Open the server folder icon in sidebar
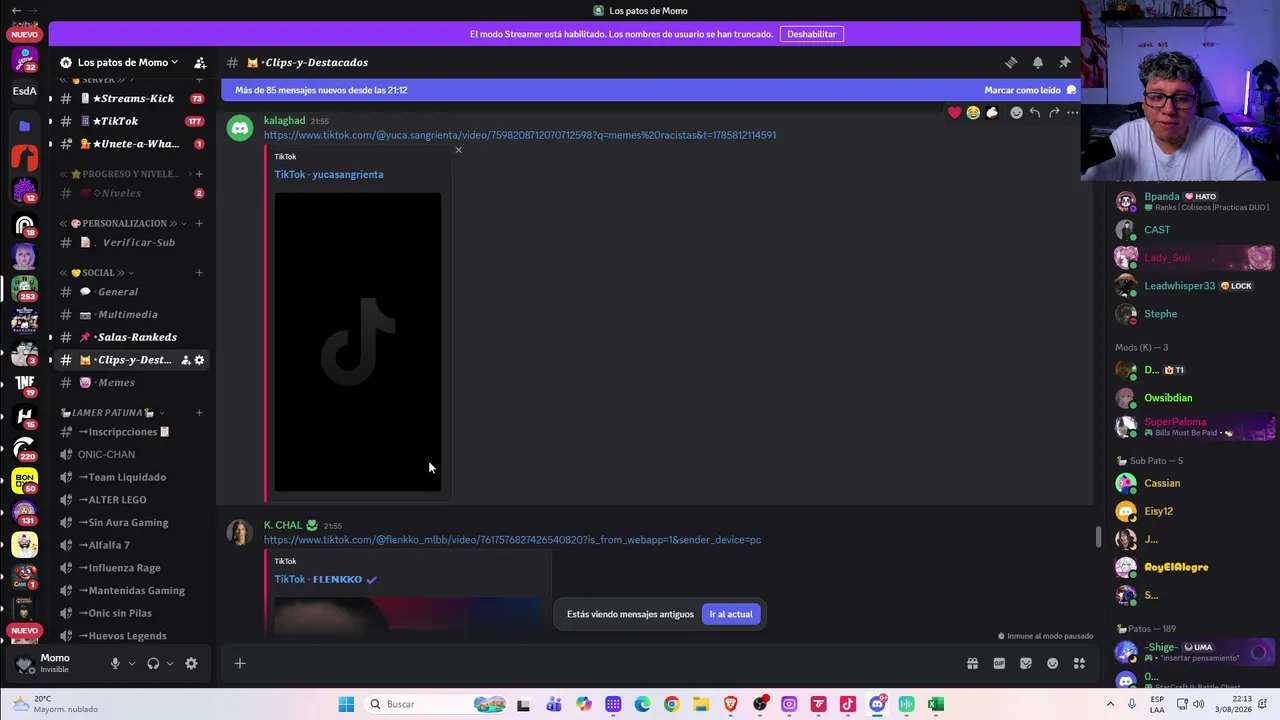This screenshot has height=720, width=1280. point(25,126)
